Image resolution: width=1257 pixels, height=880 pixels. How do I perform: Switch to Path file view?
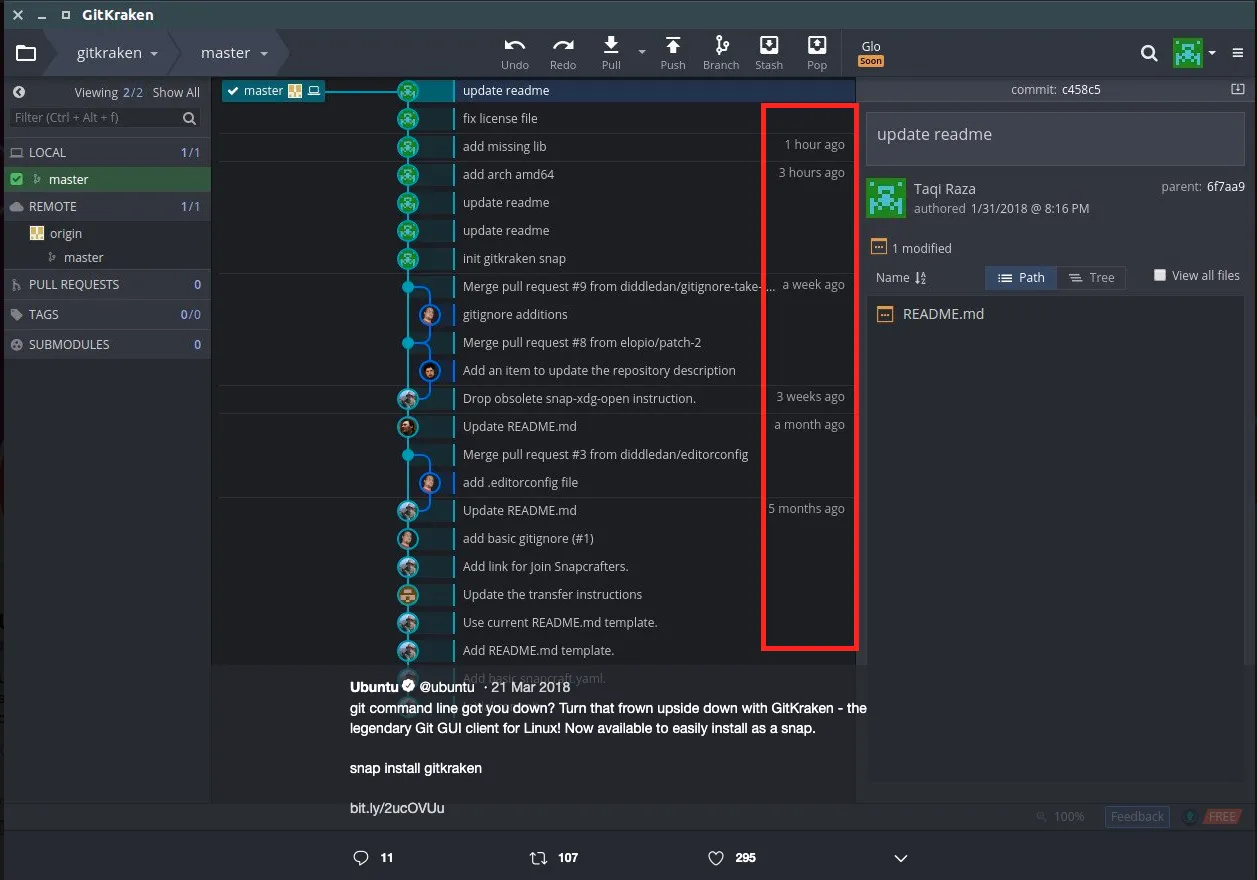1021,278
